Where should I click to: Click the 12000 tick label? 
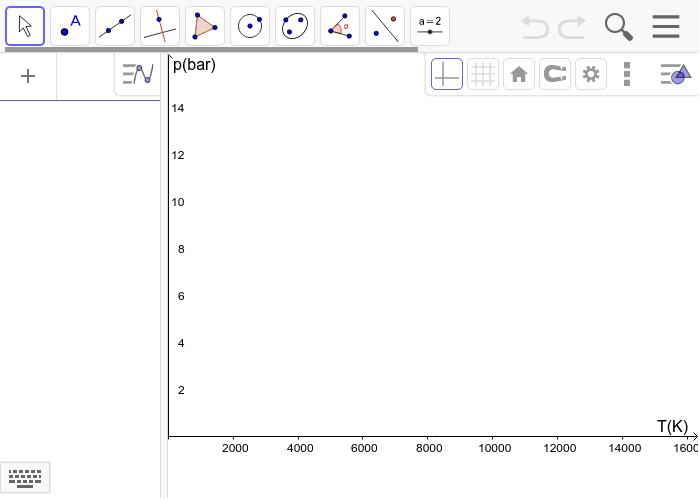click(559, 448)
